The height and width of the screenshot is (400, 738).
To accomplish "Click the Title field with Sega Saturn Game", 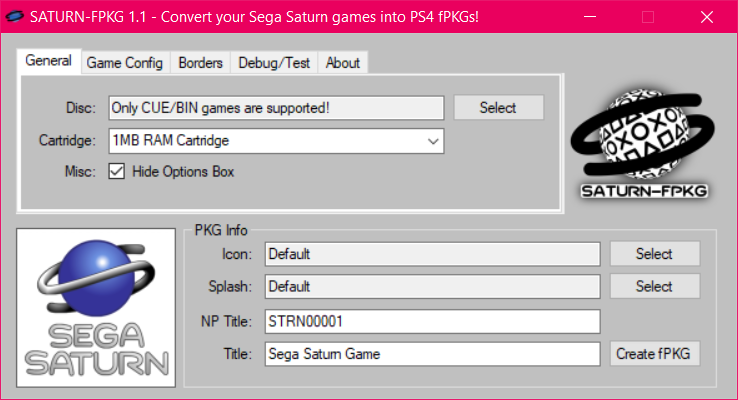I will tap(431, 353).
